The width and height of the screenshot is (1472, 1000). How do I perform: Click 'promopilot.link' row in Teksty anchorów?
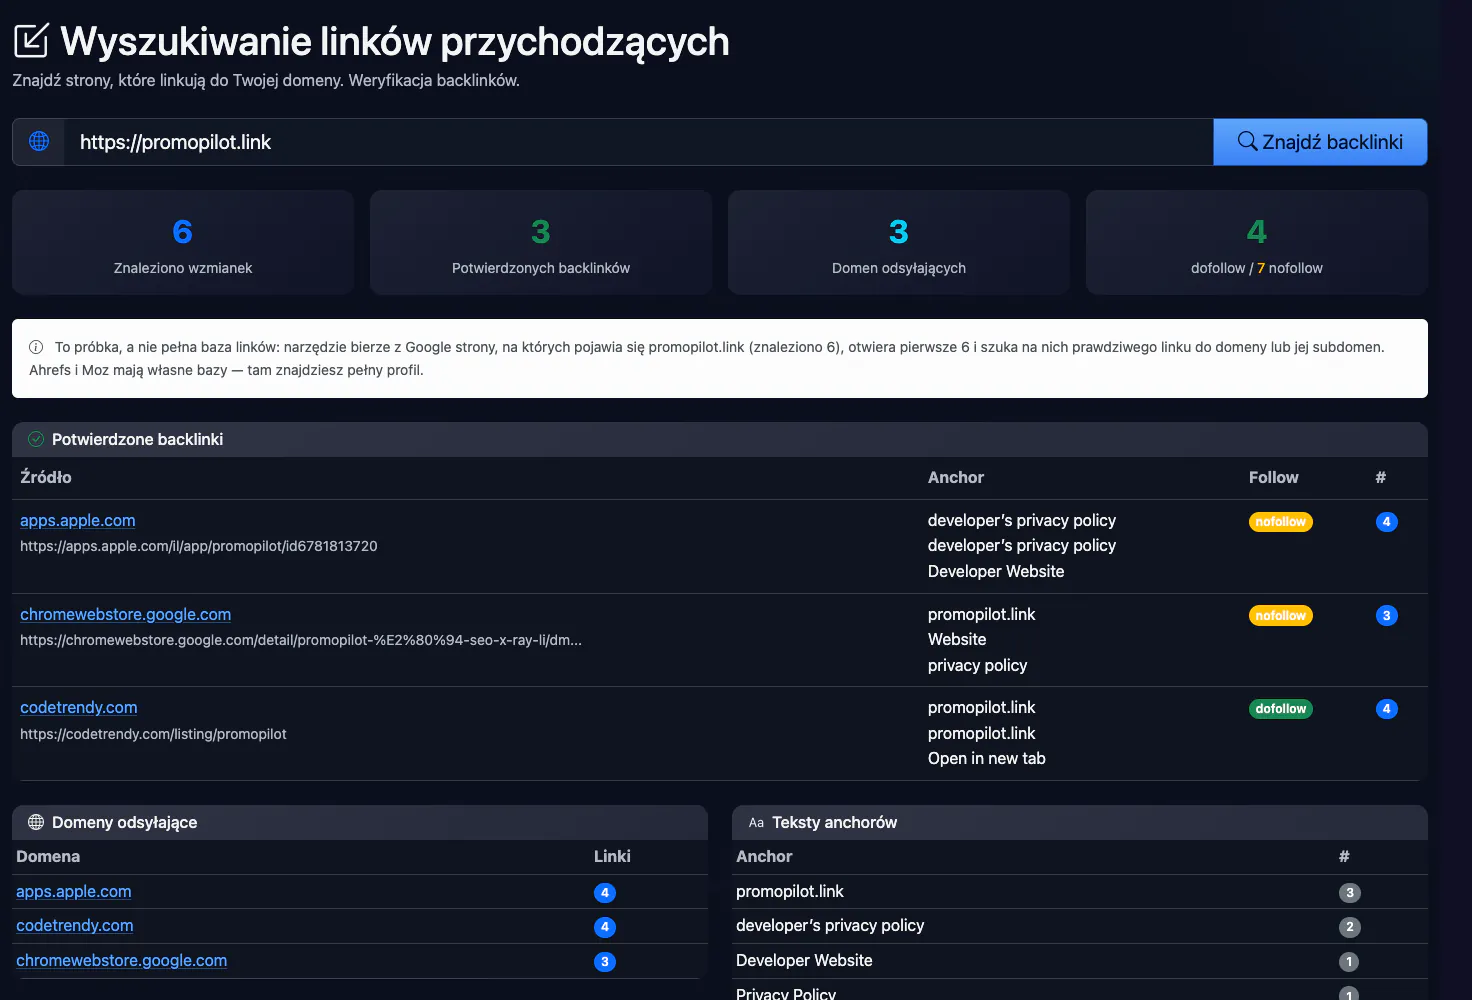pos(1080,892)
